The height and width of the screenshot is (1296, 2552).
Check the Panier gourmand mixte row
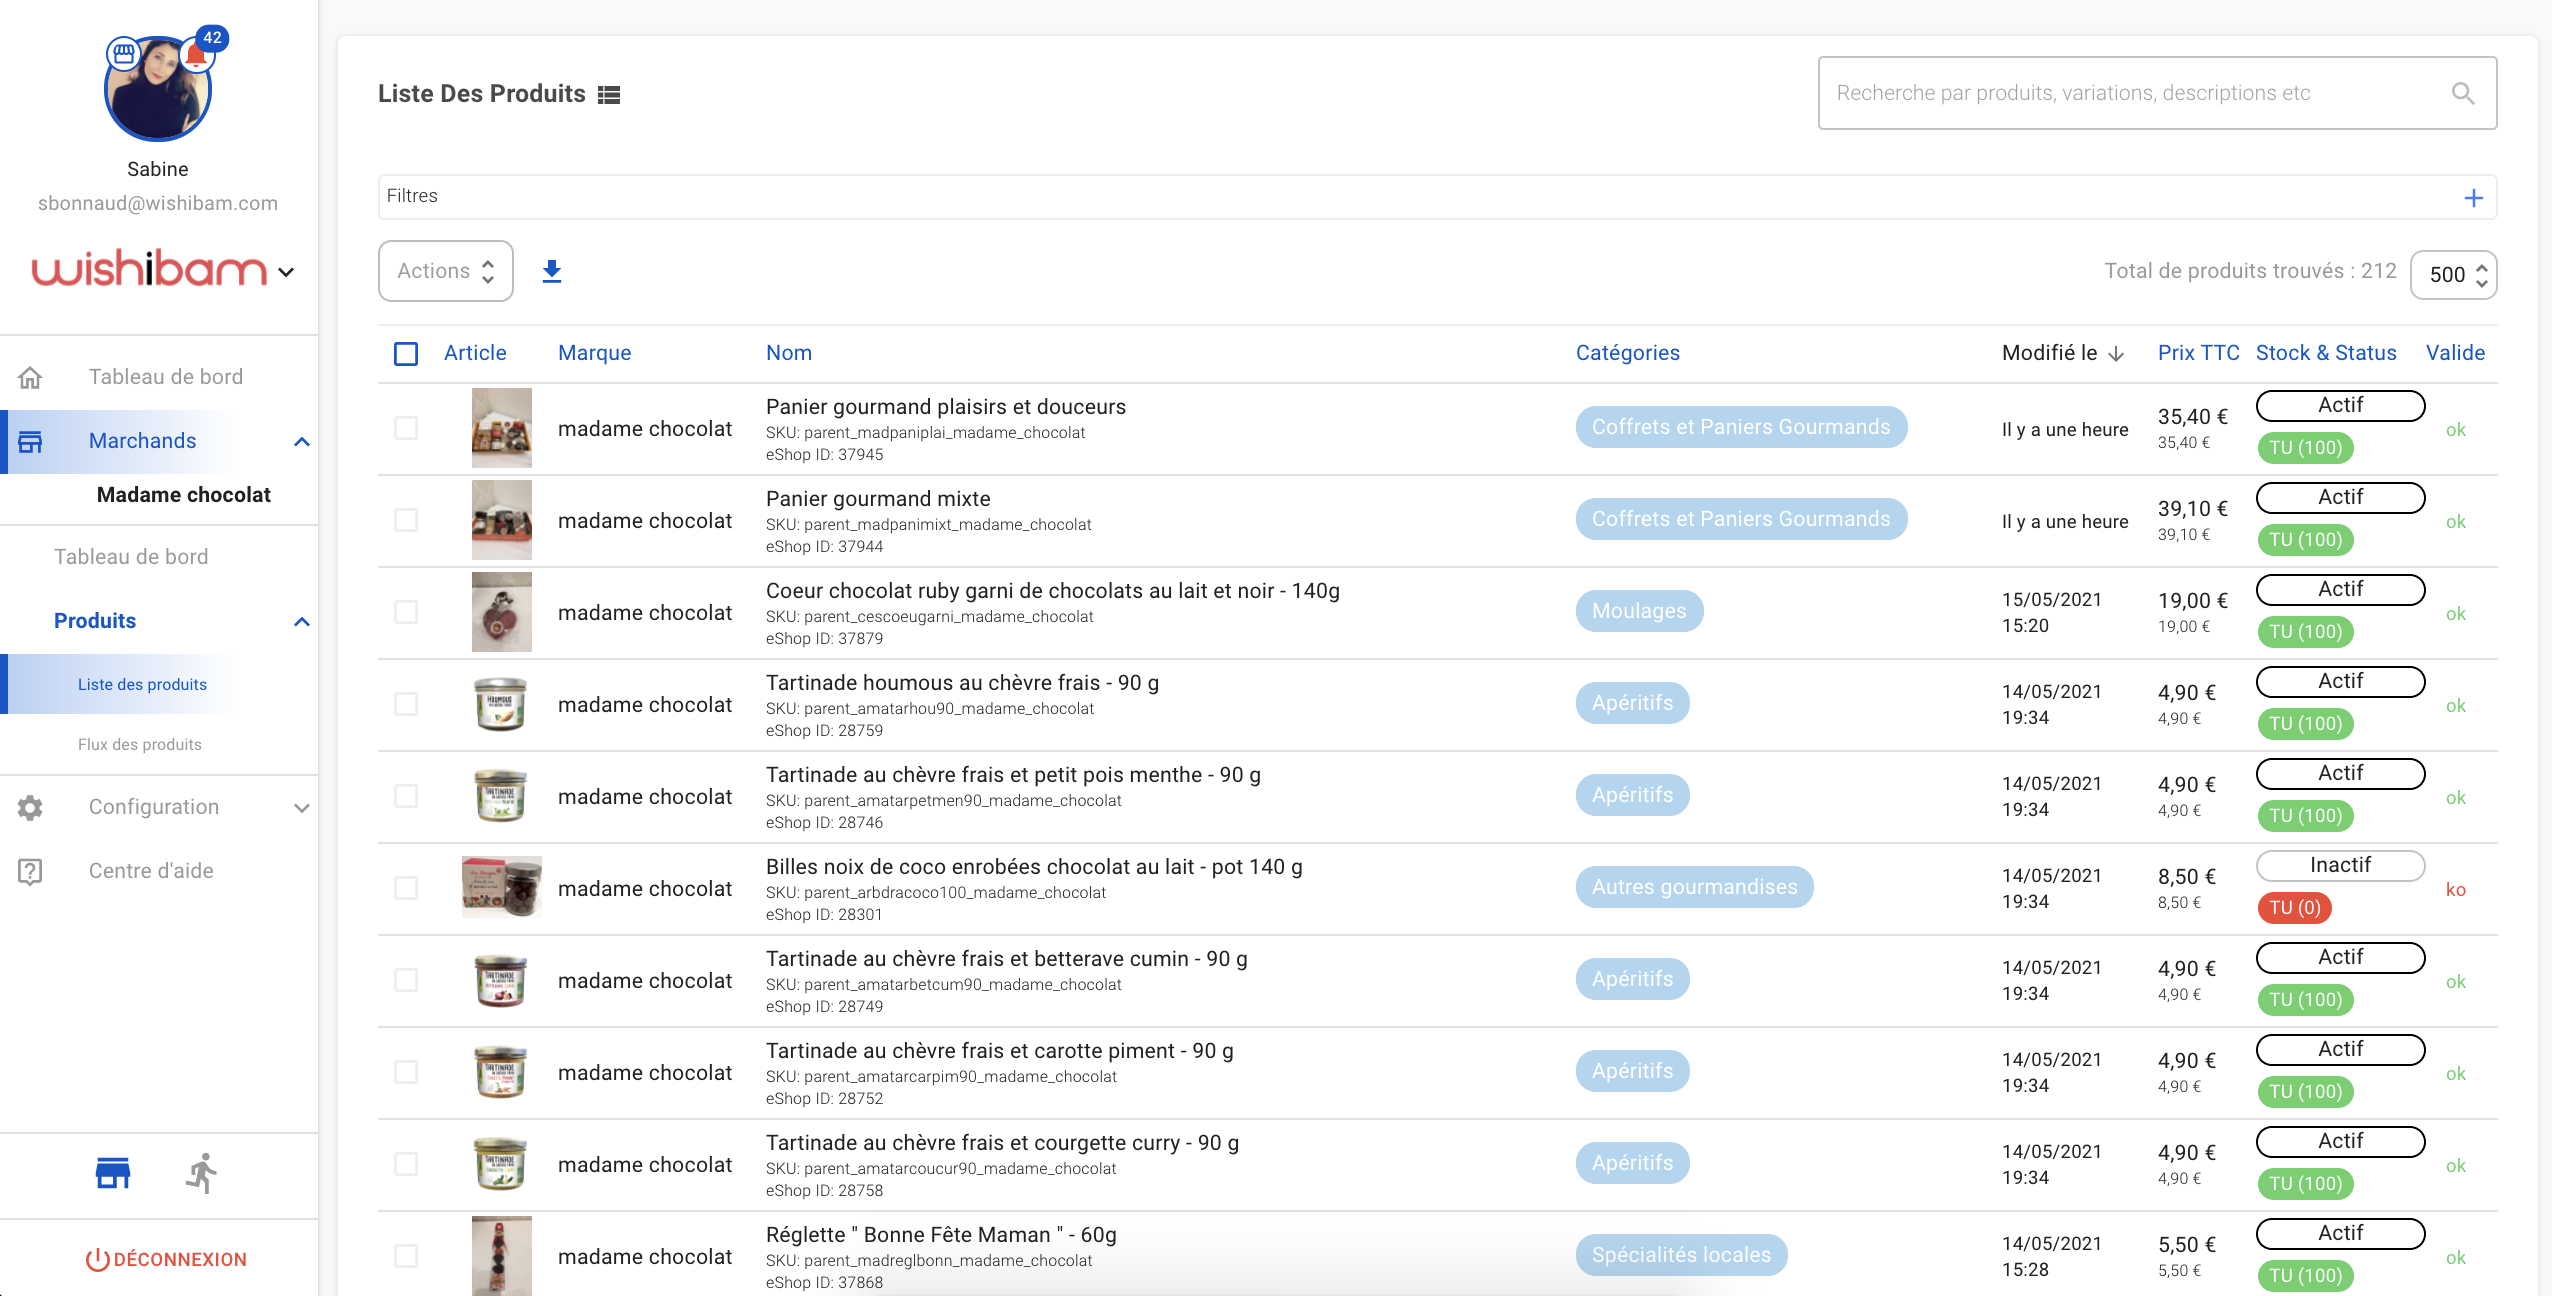pos(406,520)
